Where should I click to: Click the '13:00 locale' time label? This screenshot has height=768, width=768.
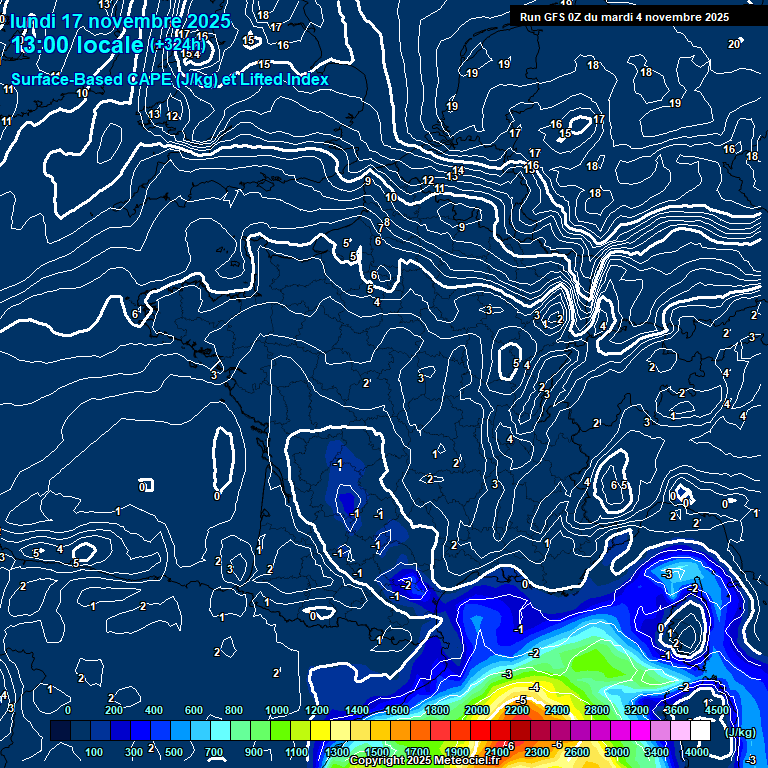click(x=77, y=45)
